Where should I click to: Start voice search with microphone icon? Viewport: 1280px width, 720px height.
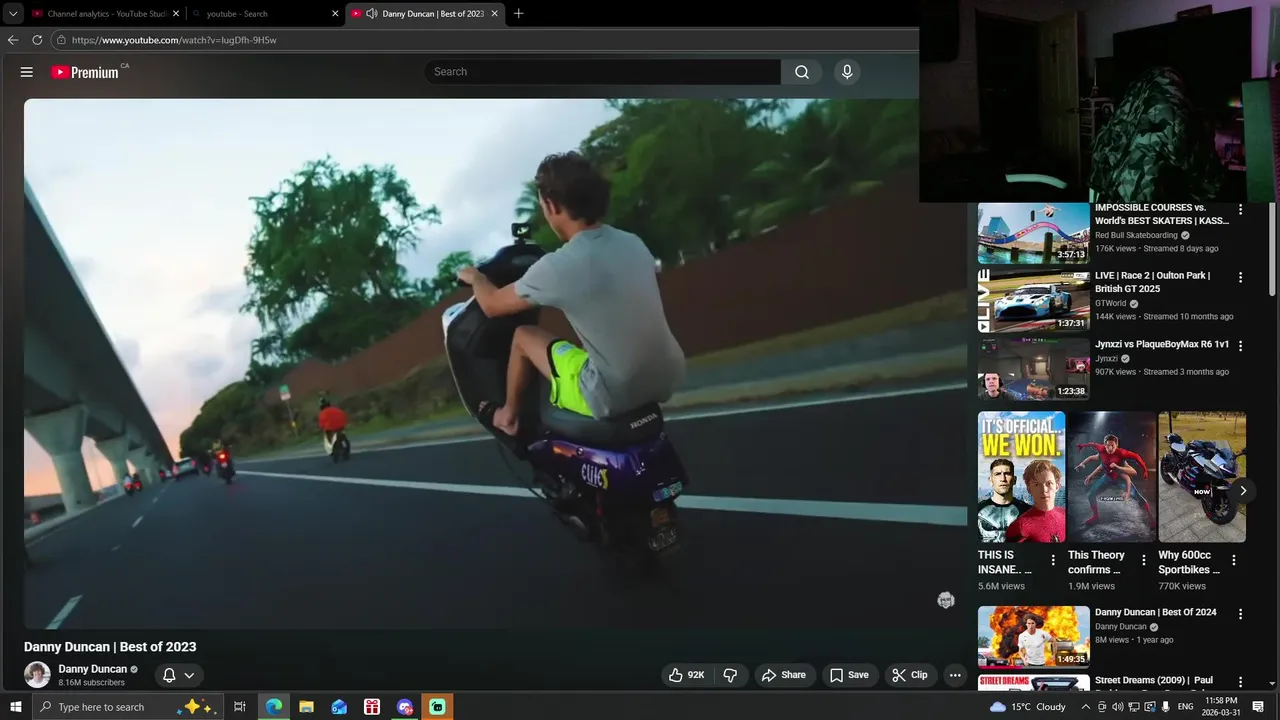(x=847, y=72)
